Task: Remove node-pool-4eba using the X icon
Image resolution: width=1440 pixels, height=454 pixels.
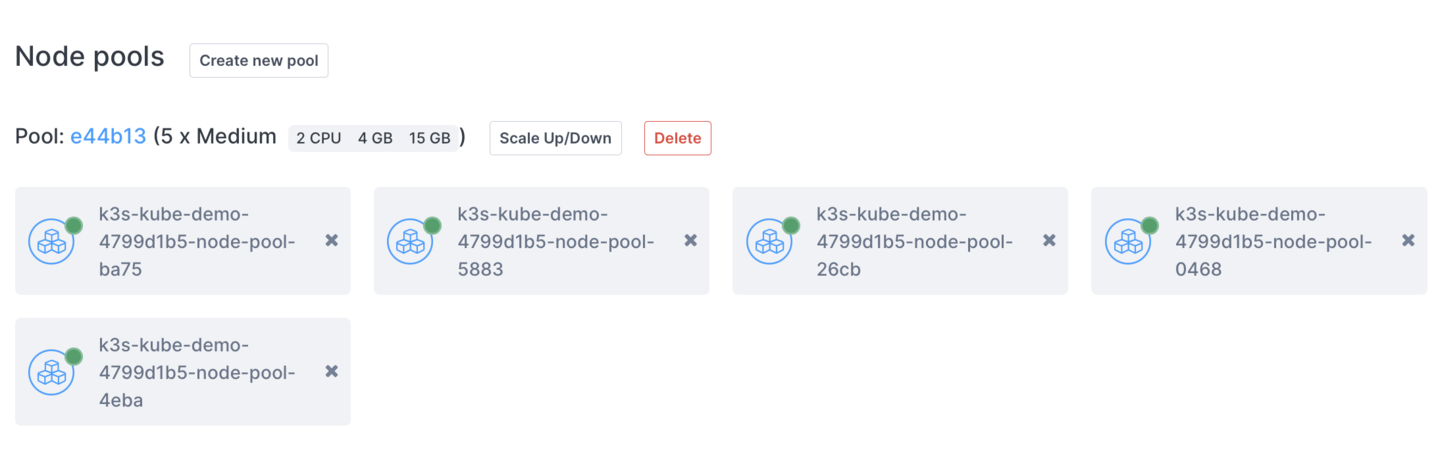Action: click(x=332, y=371)
